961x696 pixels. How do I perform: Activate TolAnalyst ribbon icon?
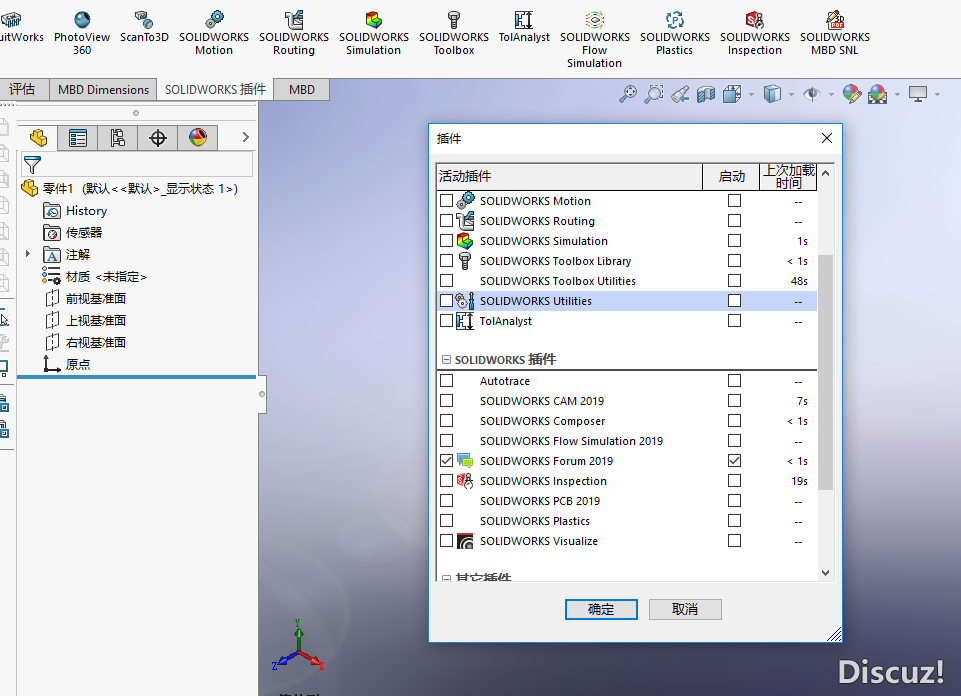[524, 27]
